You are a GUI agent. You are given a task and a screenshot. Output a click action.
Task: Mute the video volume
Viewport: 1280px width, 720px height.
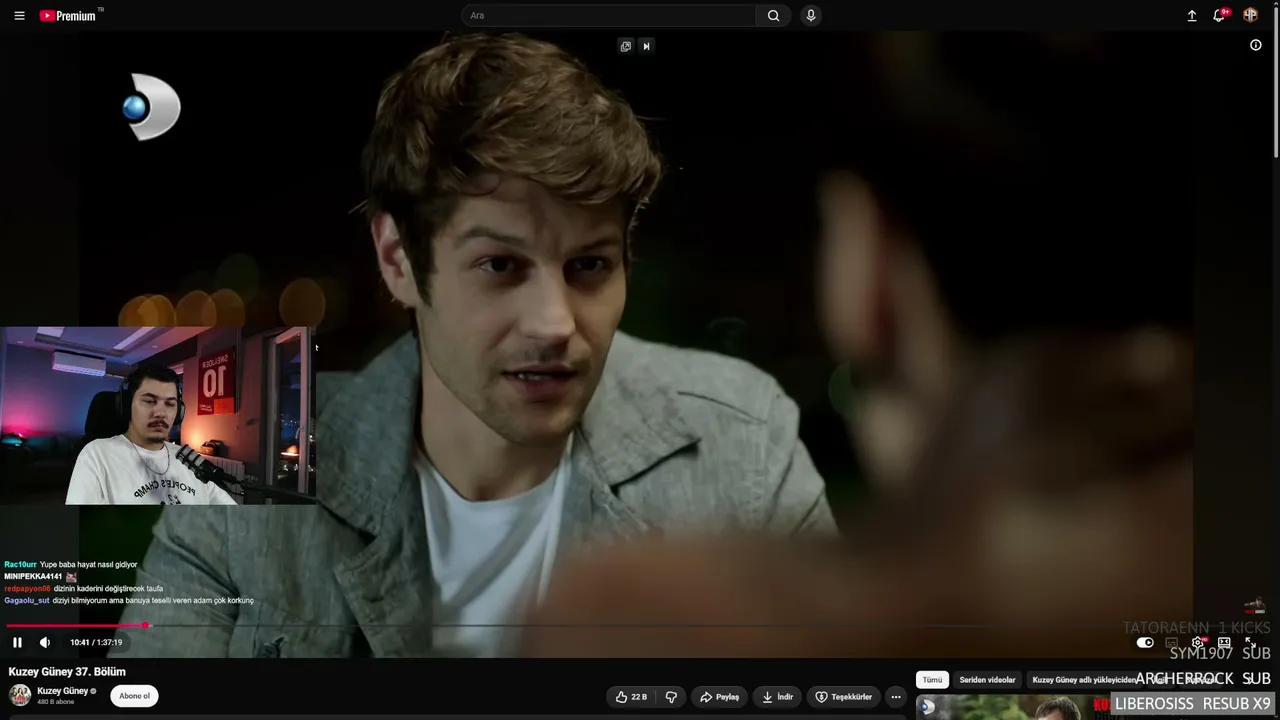click(x=45, y=642)
